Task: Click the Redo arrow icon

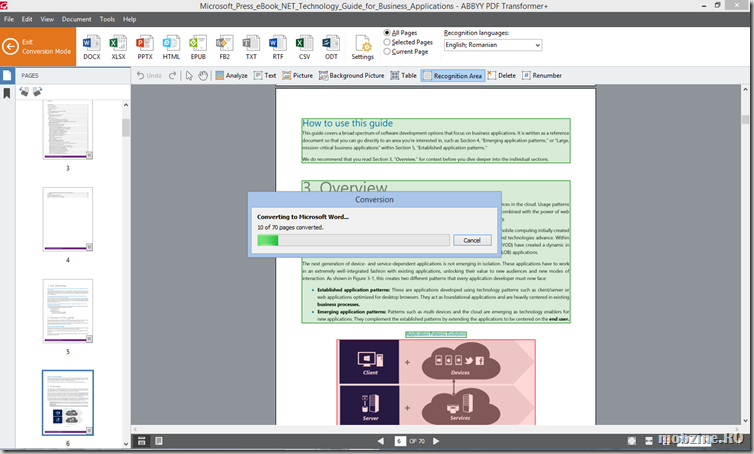Action: [172, 76]
